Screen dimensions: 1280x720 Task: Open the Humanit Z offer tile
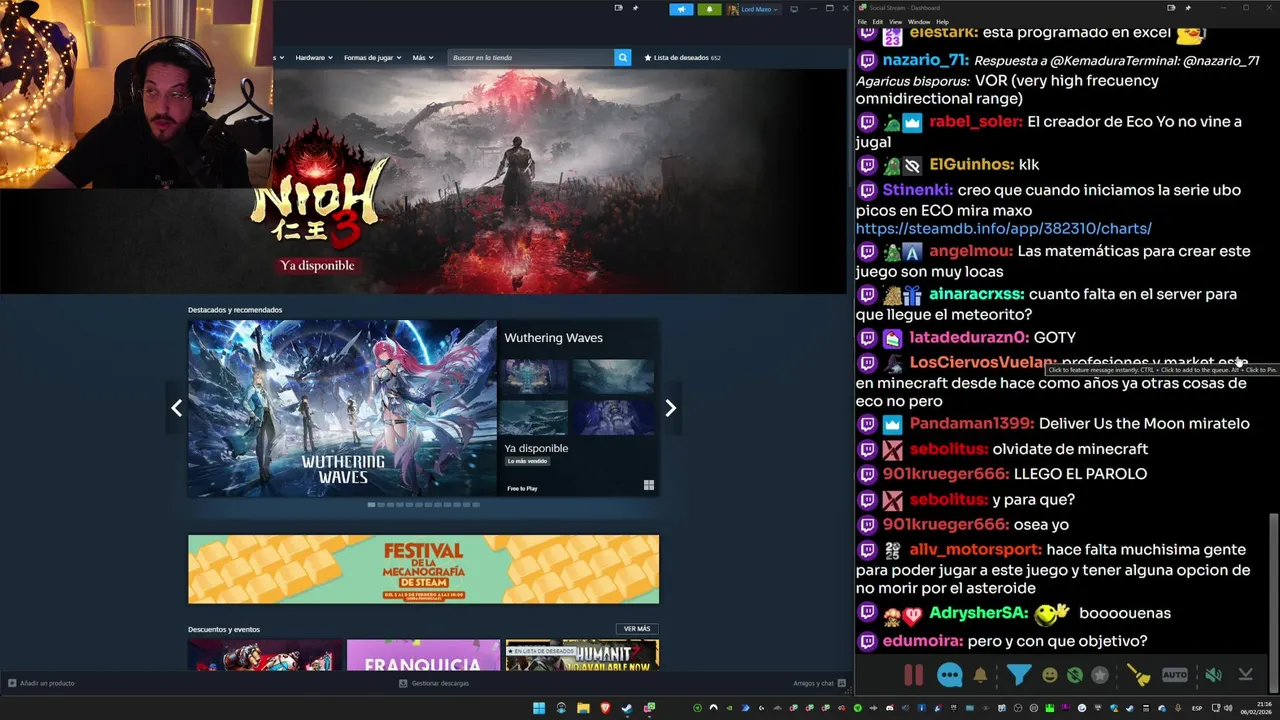[x=582, y=656]
